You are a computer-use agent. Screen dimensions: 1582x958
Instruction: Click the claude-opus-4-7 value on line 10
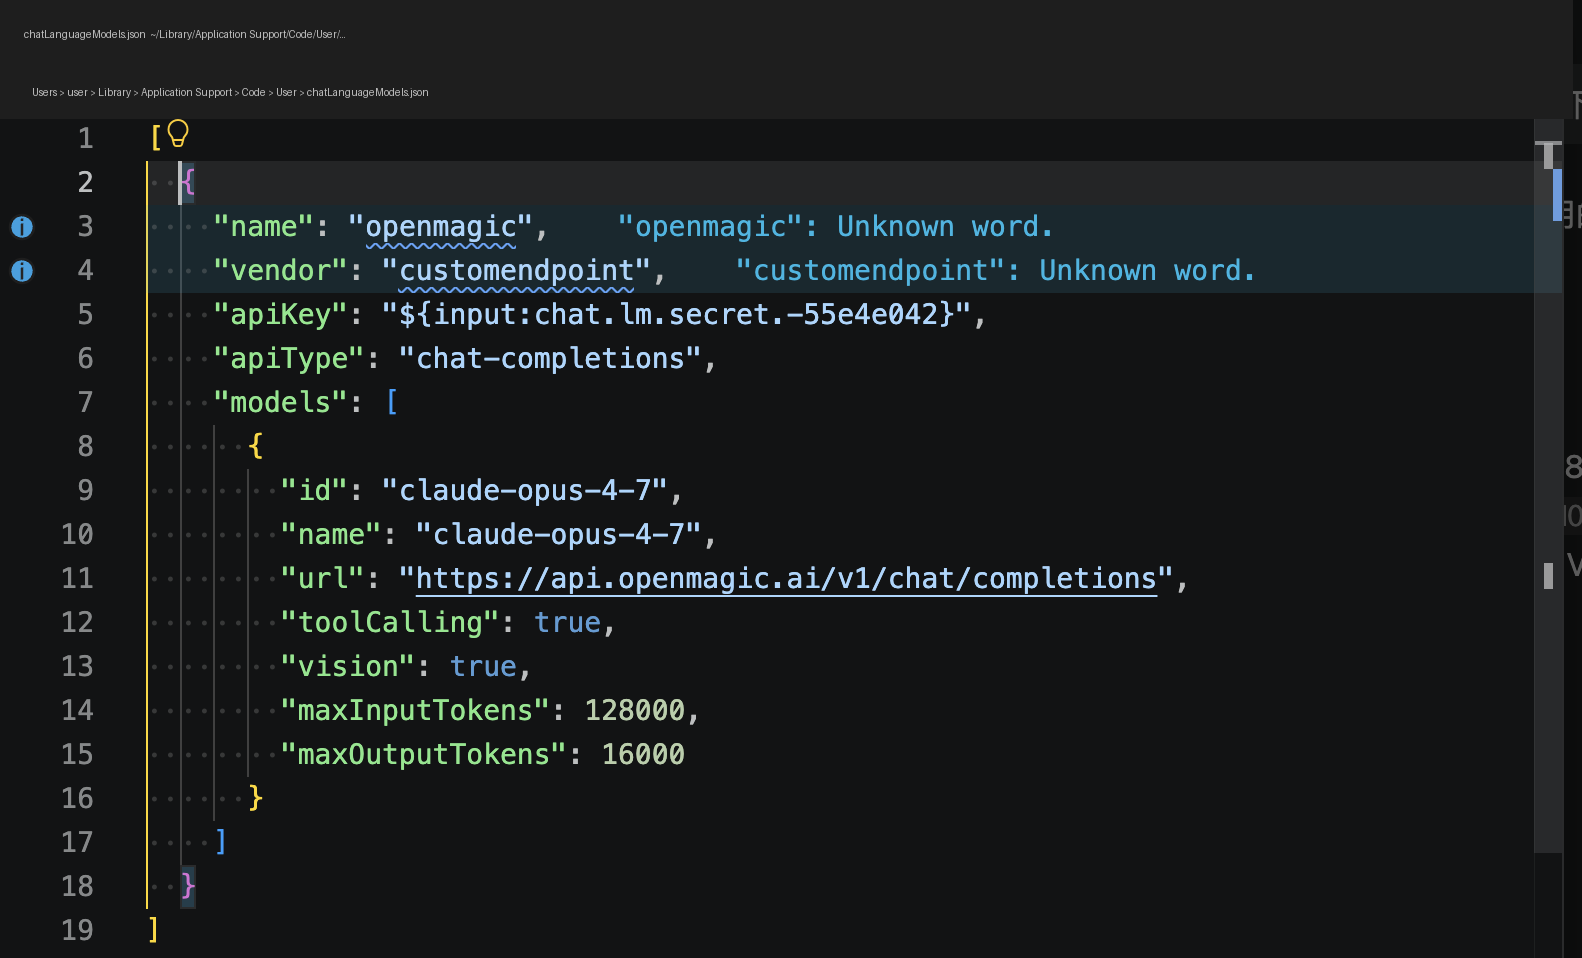(559, 535)
